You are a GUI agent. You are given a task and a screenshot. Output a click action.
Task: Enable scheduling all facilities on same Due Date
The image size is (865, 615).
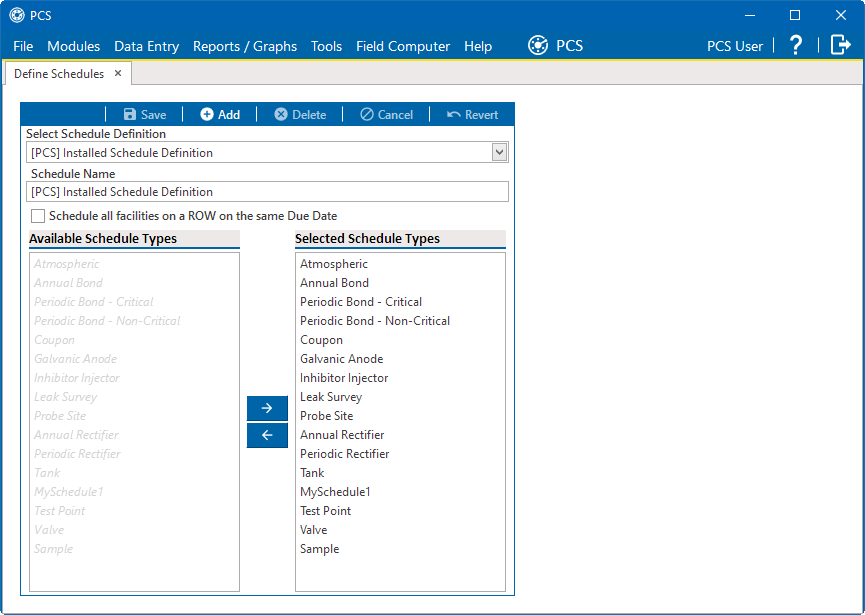click(x=38, y=216)
